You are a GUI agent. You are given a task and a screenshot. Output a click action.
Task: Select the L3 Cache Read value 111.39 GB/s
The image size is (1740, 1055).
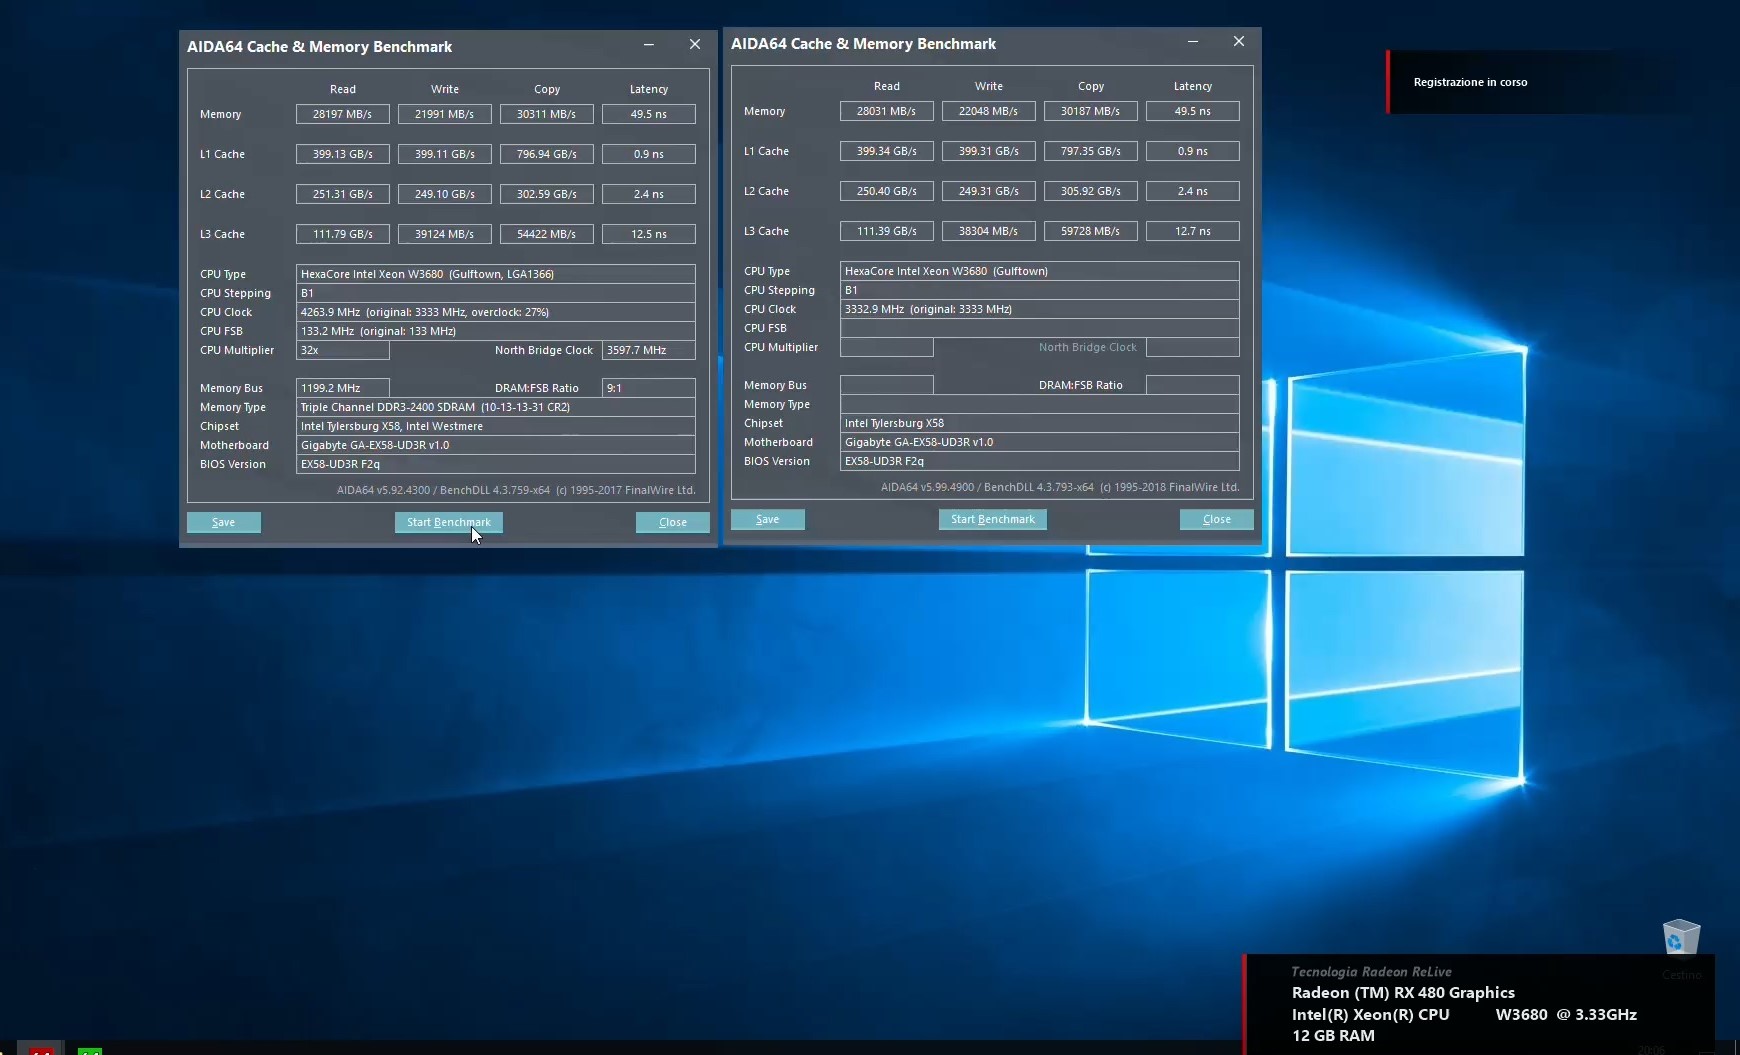coord(887,231)
